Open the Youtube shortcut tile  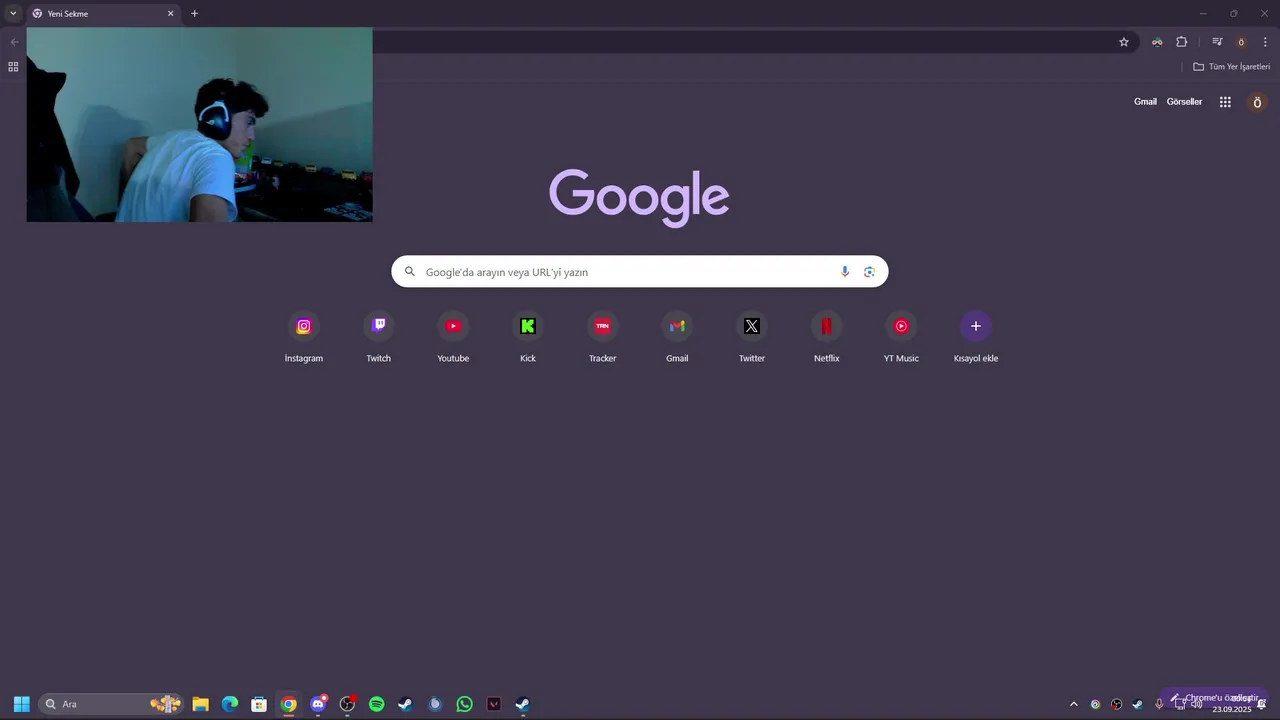pos(453,337)
